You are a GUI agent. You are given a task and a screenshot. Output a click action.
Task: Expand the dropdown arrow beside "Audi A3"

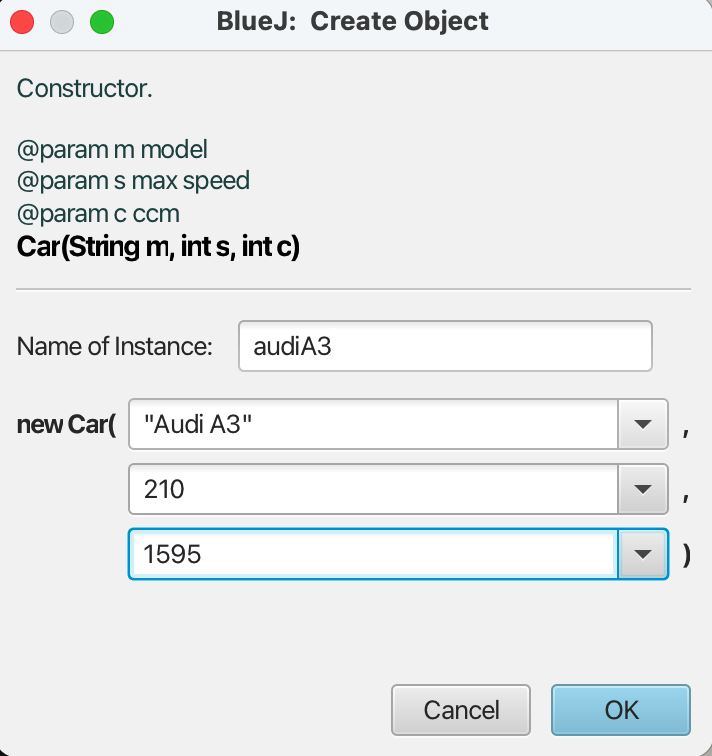[643, 425]
